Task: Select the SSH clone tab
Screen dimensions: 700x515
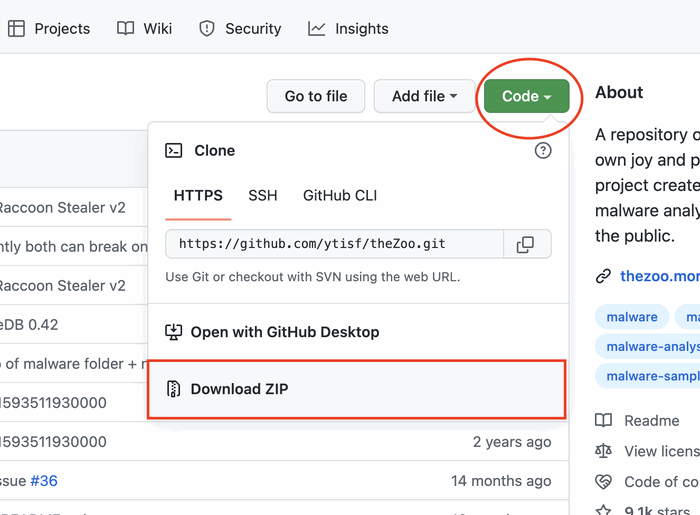Action: (x=263, y=195)
